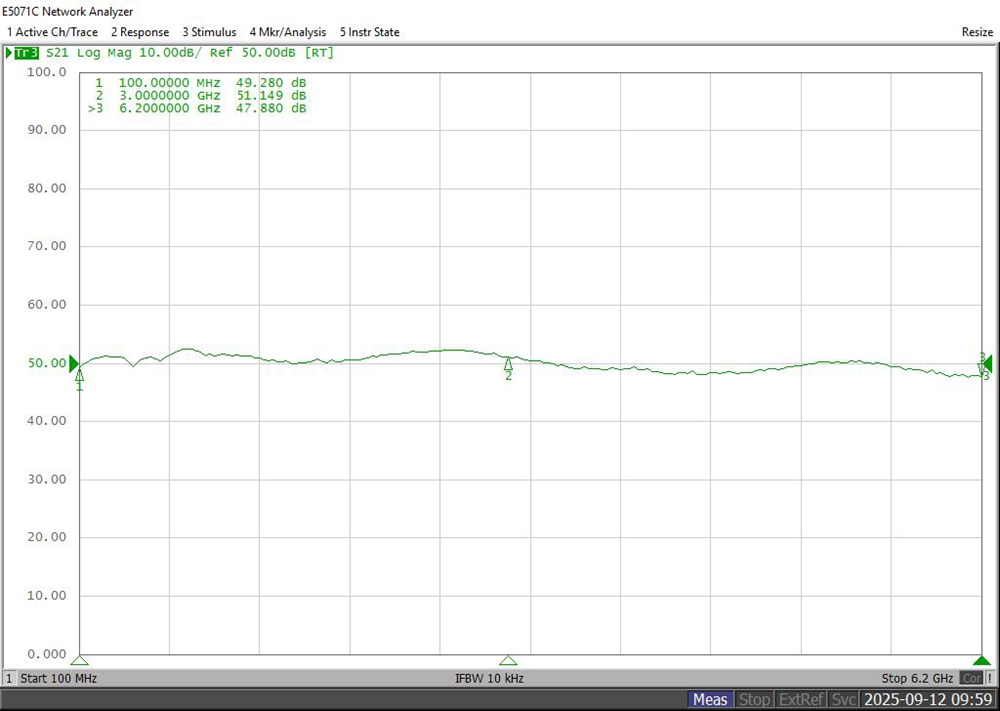The width and height of the screenshot is (1000, 711).
Task: Click marker 3 at the trace's right end
Action: 983,368
